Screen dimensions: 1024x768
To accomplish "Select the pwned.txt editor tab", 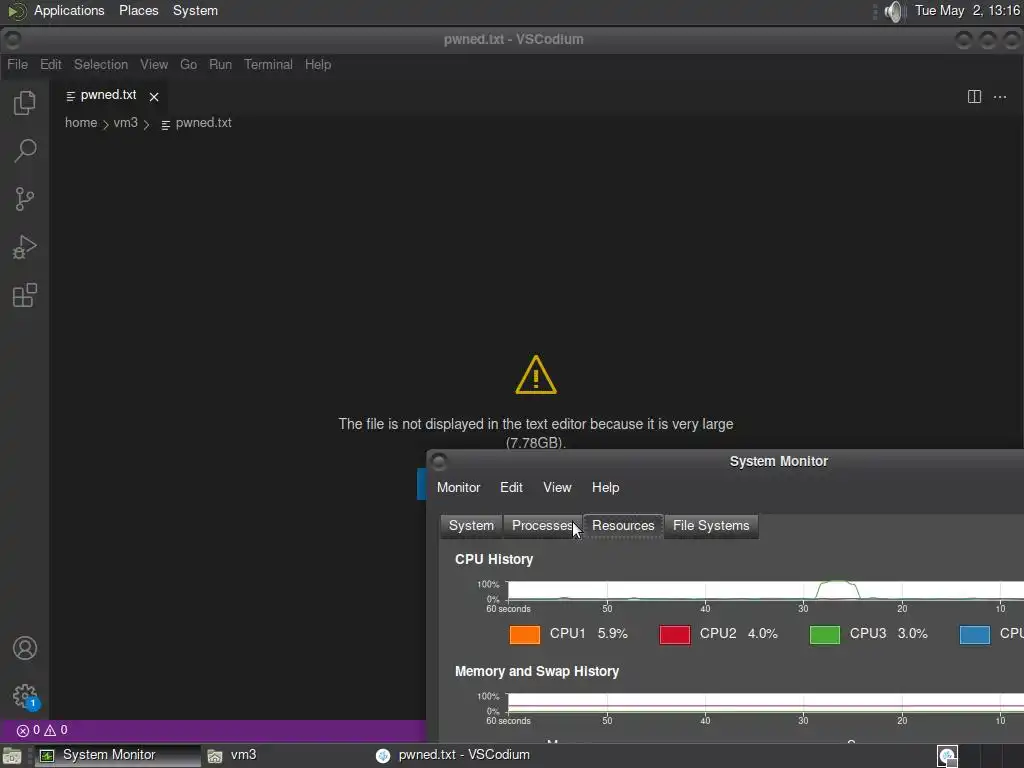I will 108,96.
